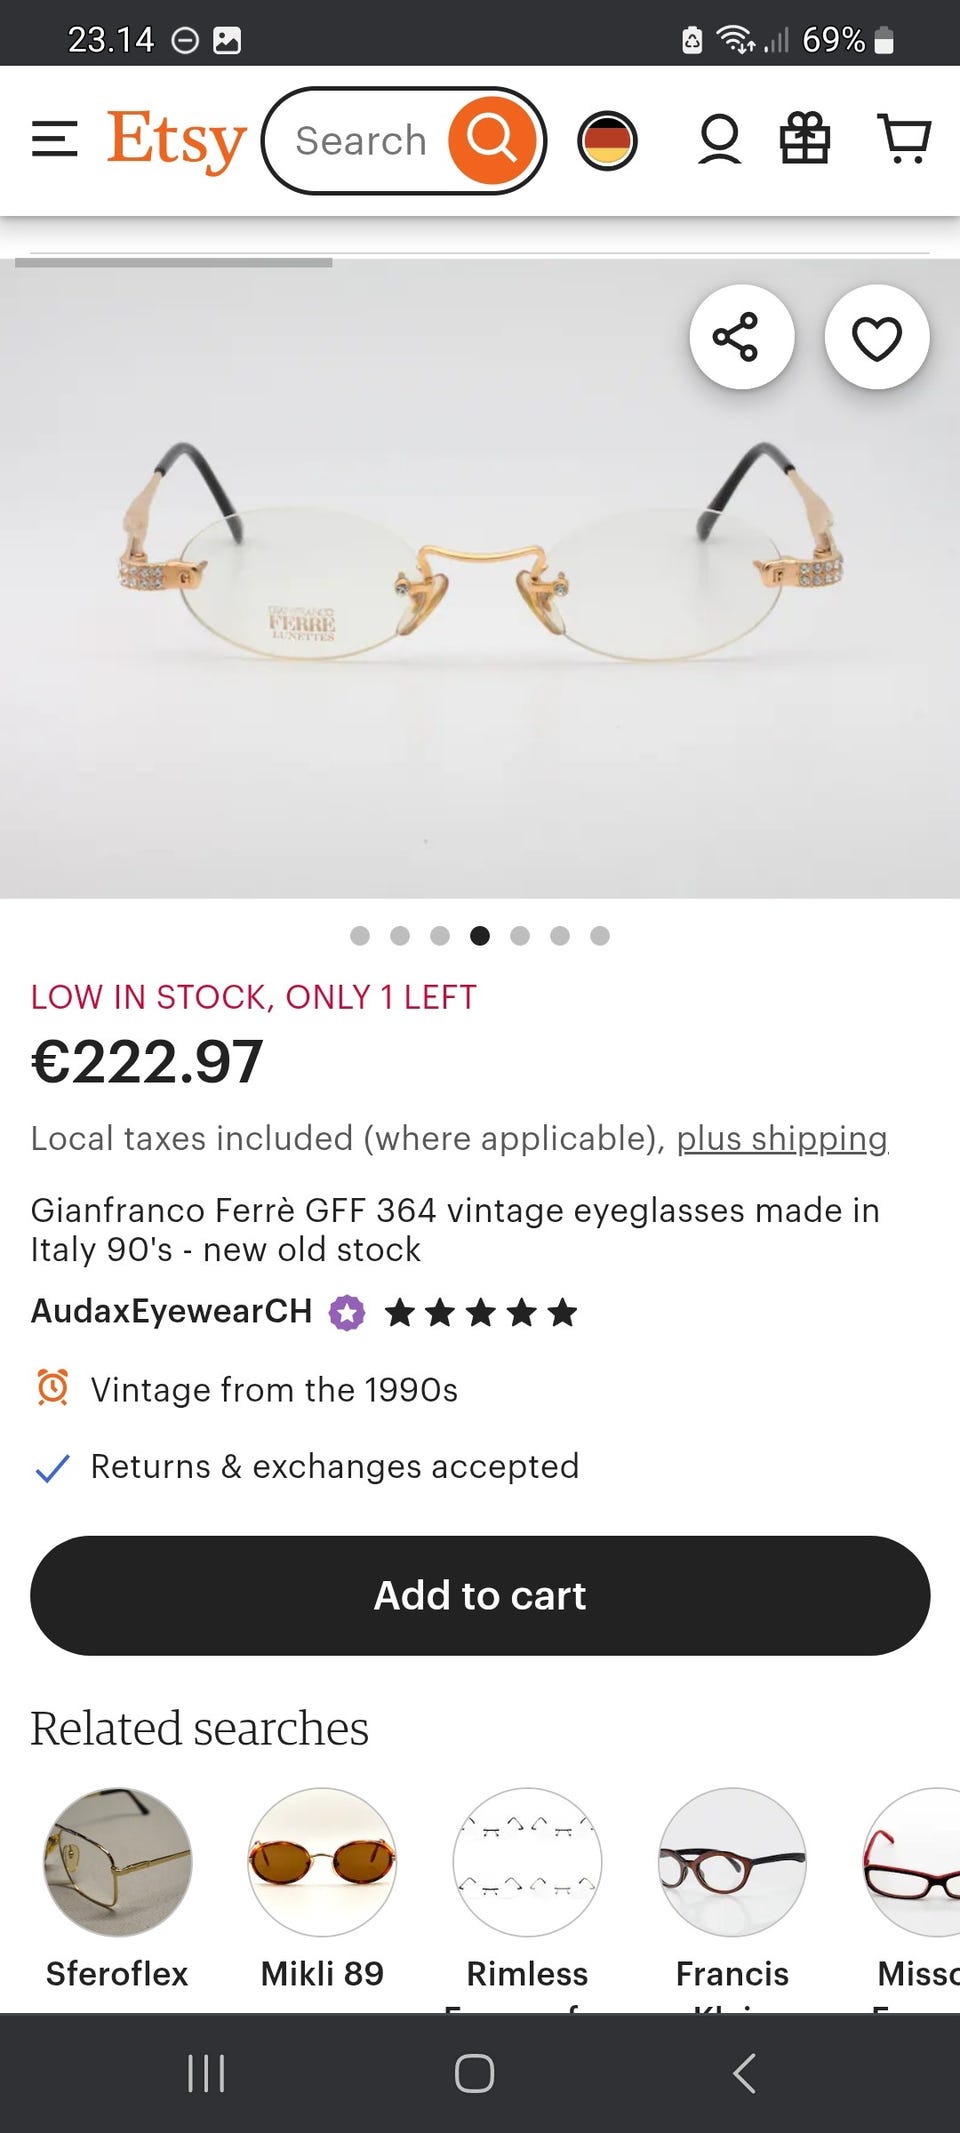Screen dimensions: 960x2133
Task: Tap the orange search magnifier button
Action: (492, 140)
